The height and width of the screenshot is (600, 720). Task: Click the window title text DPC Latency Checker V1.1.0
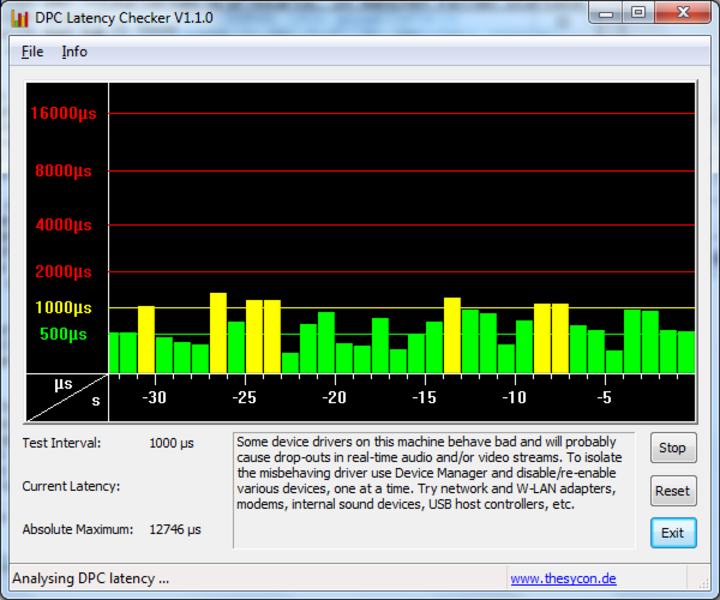click(x=124, y=18)
